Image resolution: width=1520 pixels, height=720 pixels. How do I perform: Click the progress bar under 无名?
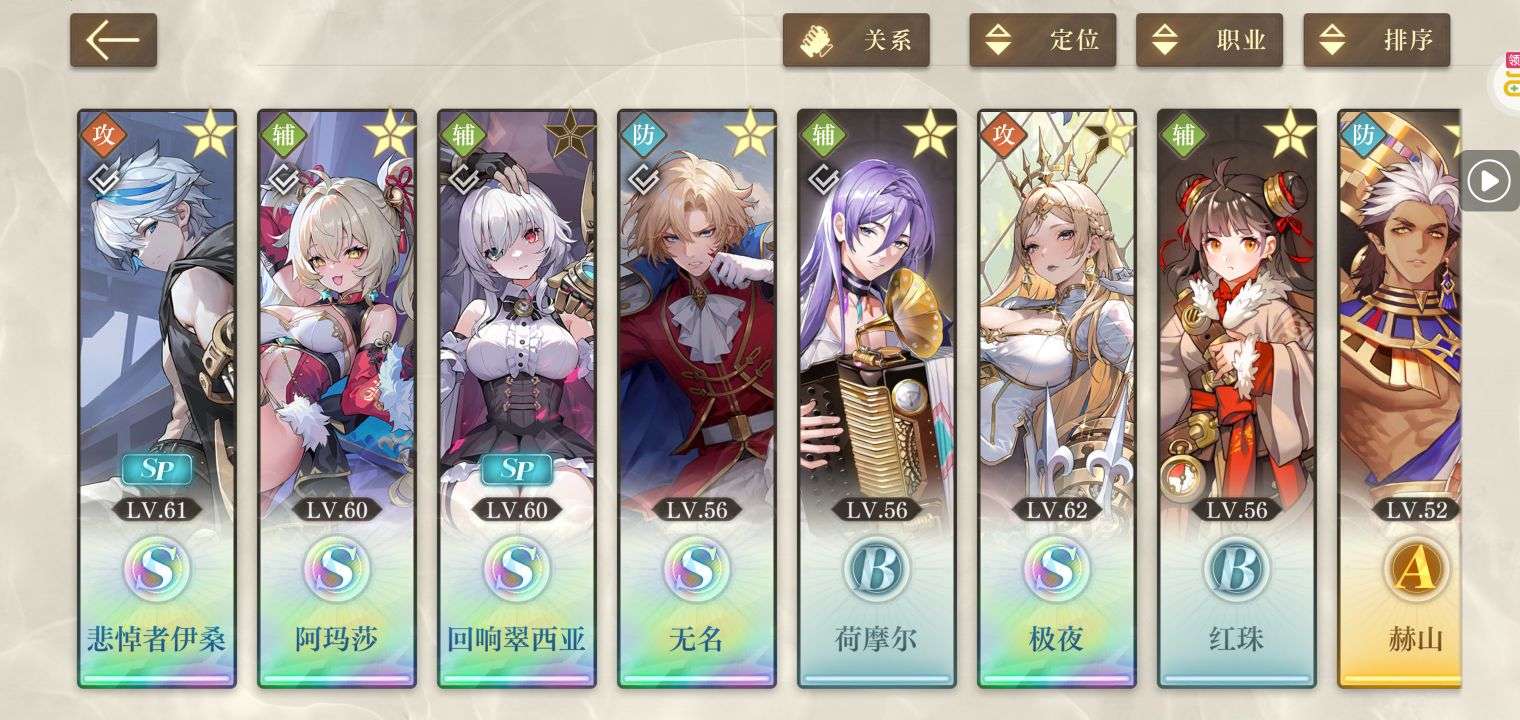pos(697,680)
